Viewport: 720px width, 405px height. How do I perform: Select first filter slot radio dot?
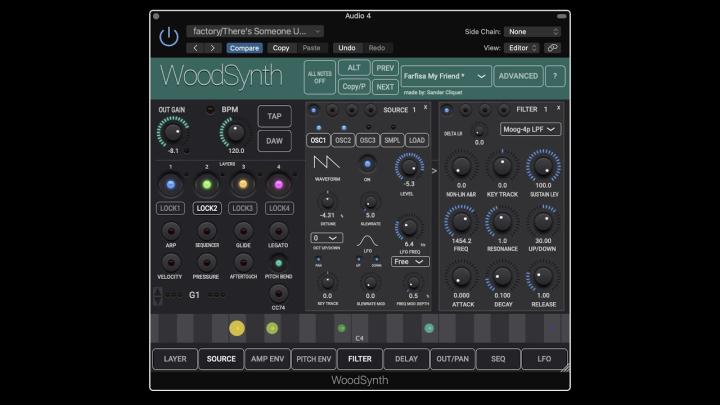tap(446, 110)
